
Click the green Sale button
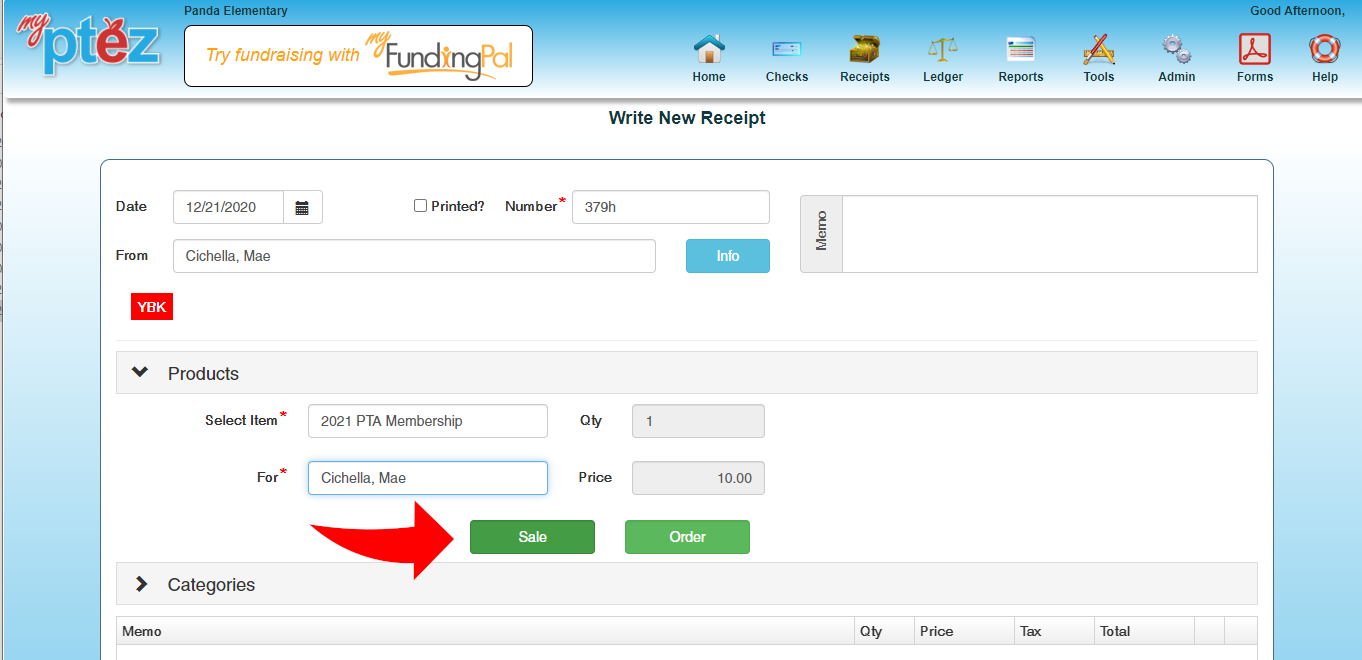532,537
